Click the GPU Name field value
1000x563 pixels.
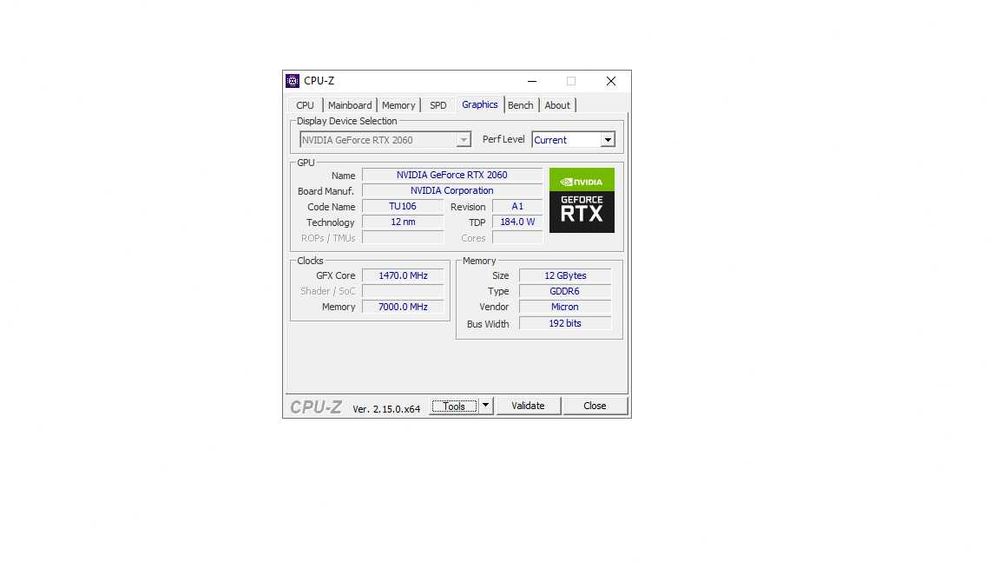pyautogui.click(x=452, y=175)
